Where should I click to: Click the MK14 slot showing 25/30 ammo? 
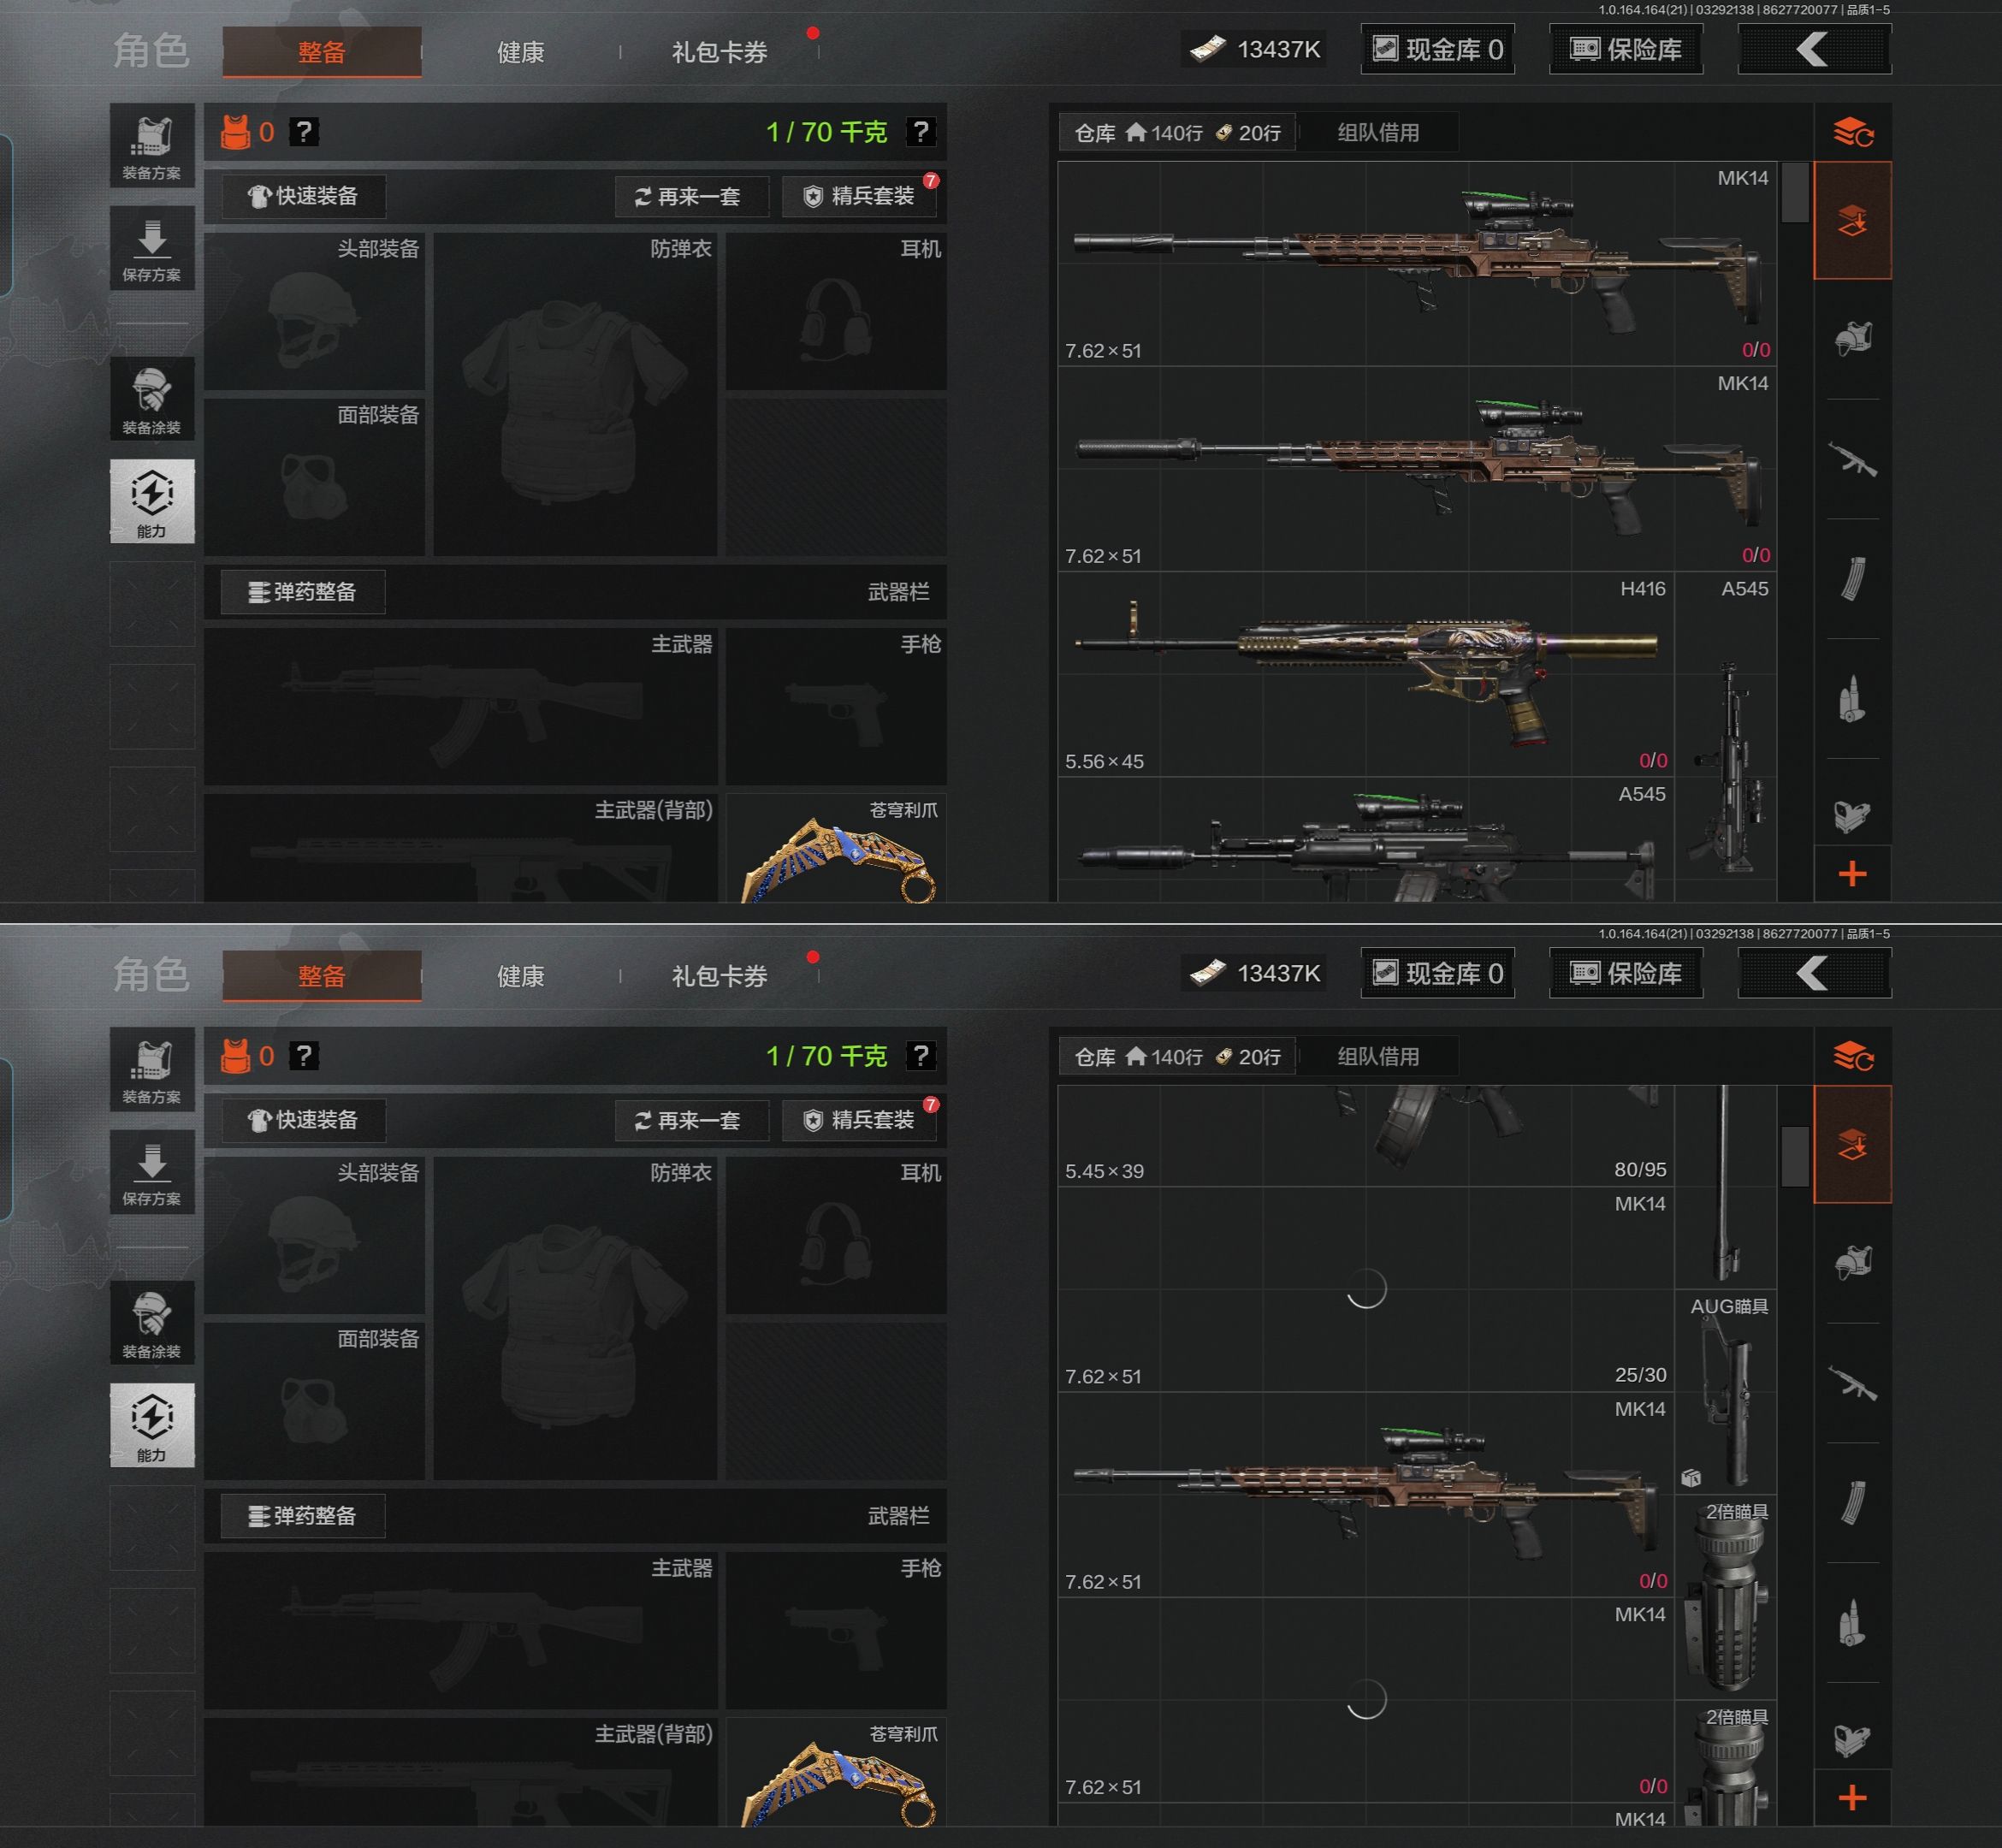click(x=1366, y=1289)
